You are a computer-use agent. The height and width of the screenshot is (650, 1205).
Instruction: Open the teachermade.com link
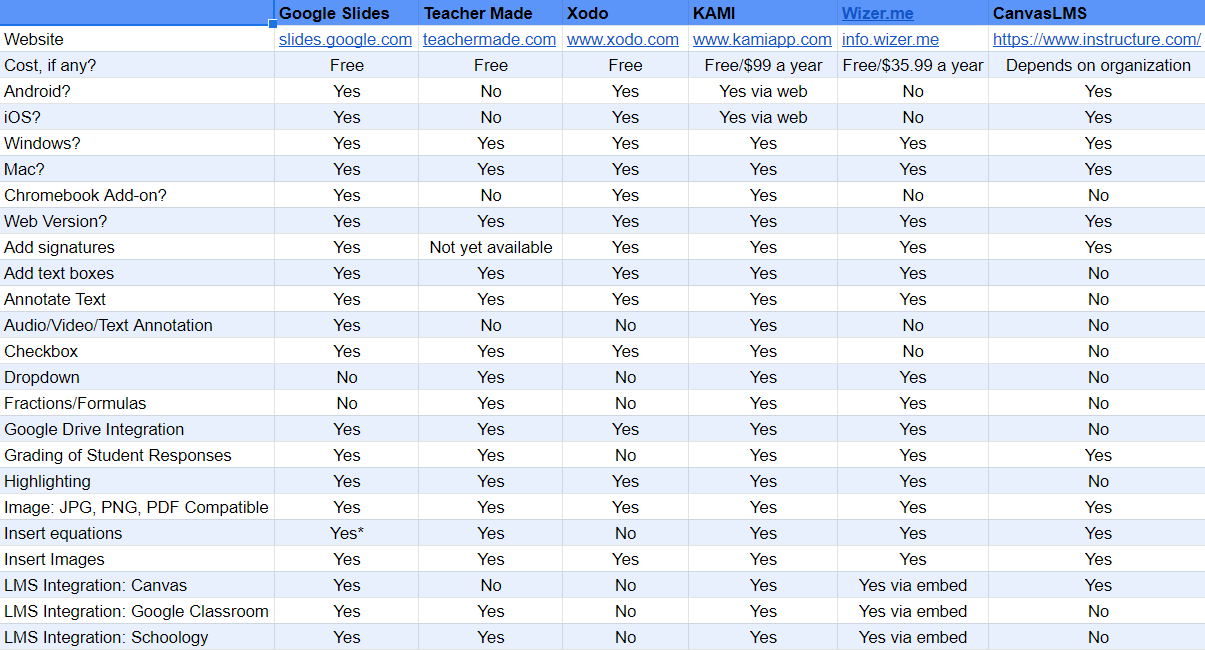click(x=489, y=39)
